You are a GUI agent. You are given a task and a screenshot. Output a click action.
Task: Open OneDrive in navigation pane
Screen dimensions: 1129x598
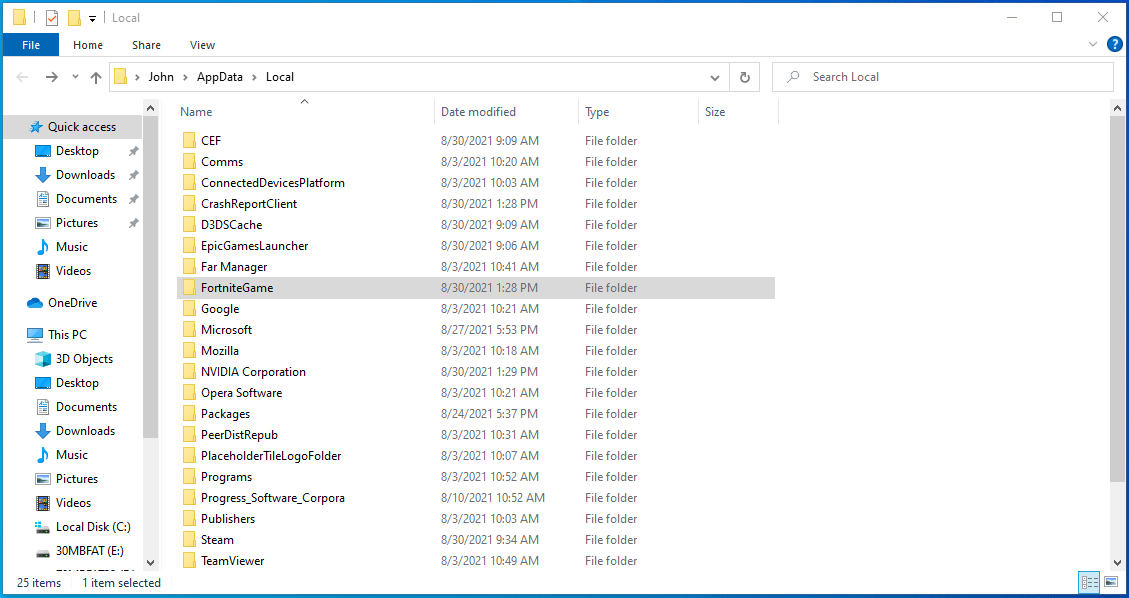[x=72, y=303]
